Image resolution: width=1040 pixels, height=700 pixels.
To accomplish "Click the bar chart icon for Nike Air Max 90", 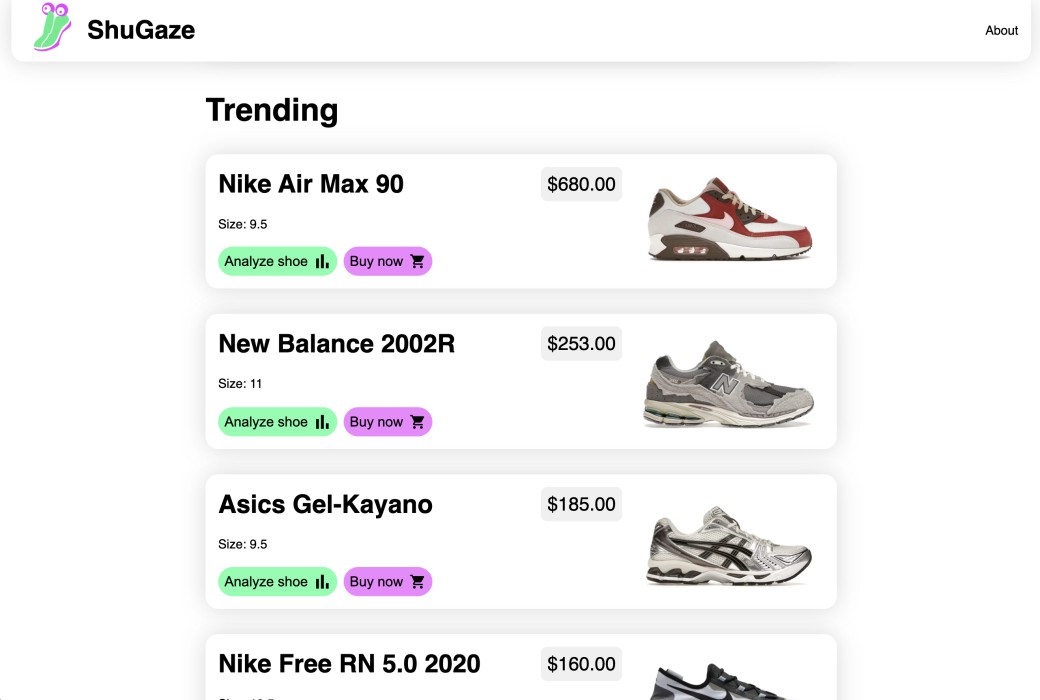I will [x=322, y=261].
